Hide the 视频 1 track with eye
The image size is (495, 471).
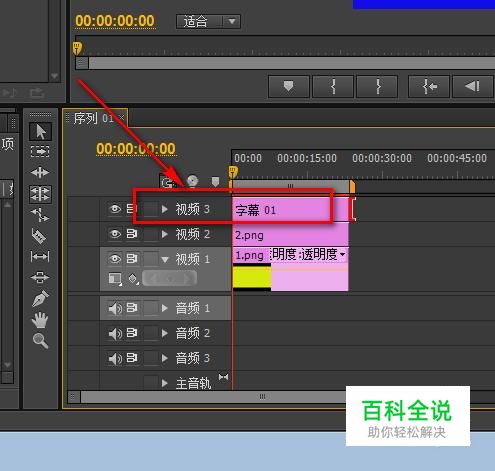point(115,258)
